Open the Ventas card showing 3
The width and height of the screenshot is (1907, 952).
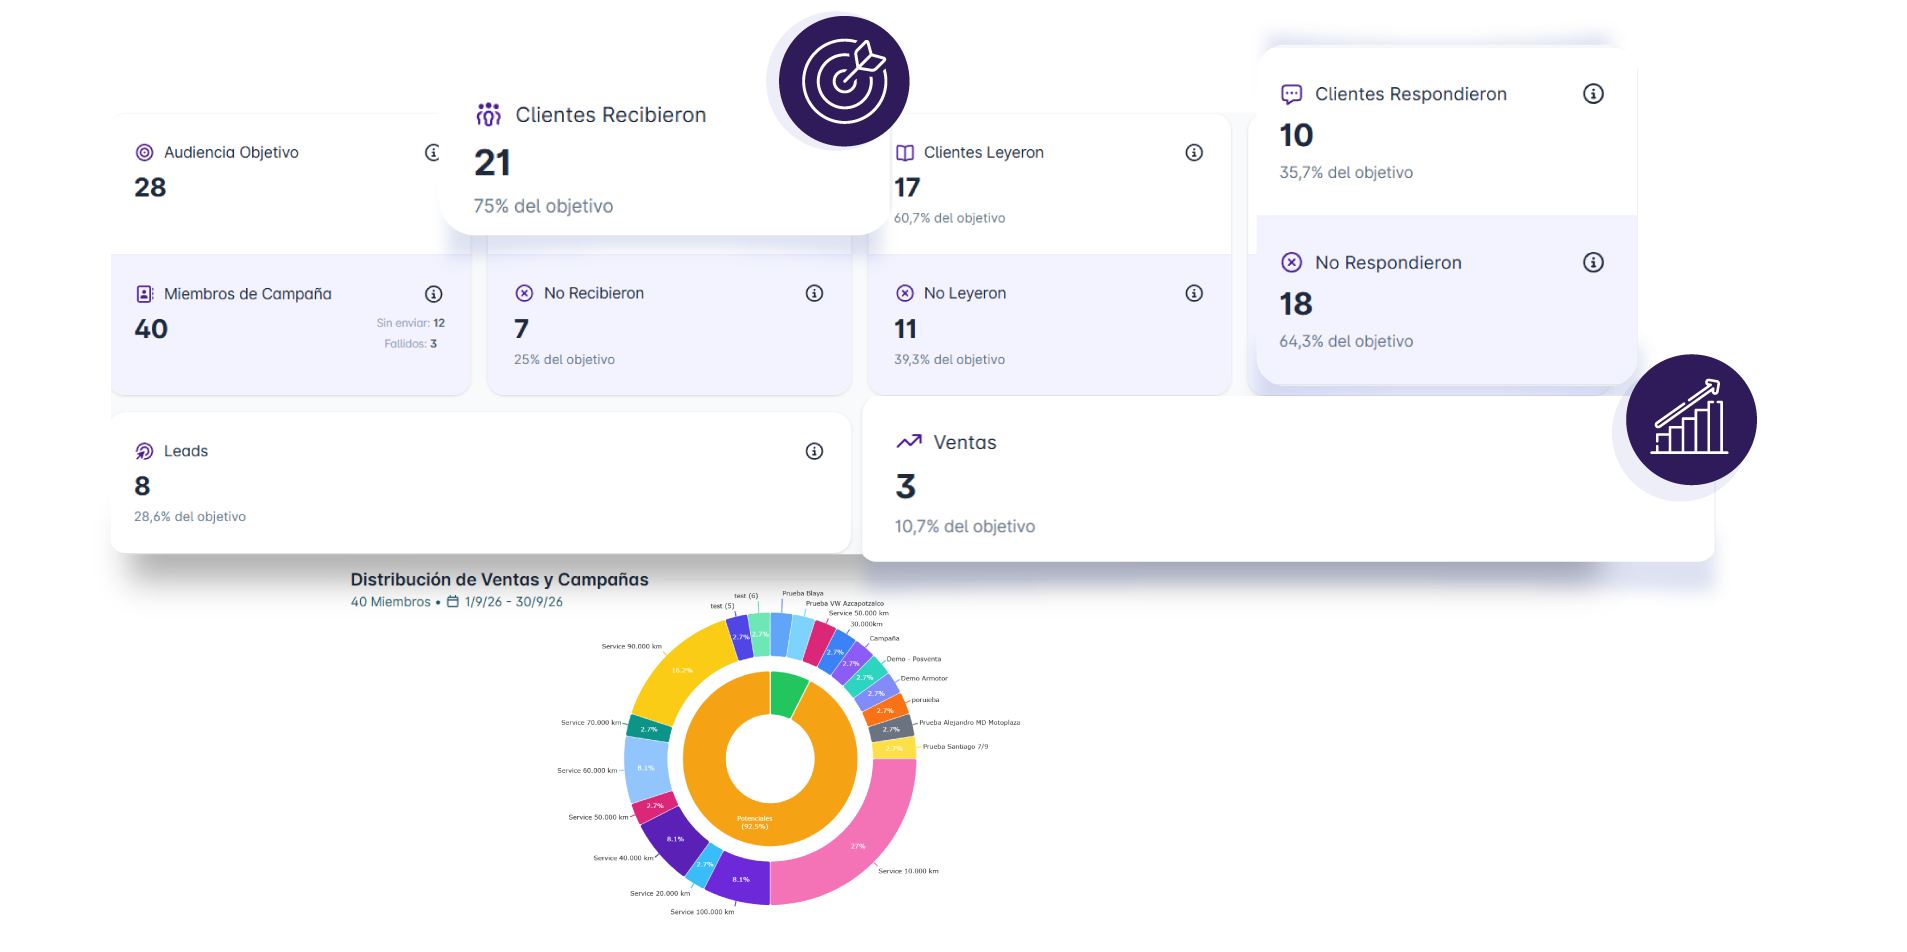(x=1288, y=480)
